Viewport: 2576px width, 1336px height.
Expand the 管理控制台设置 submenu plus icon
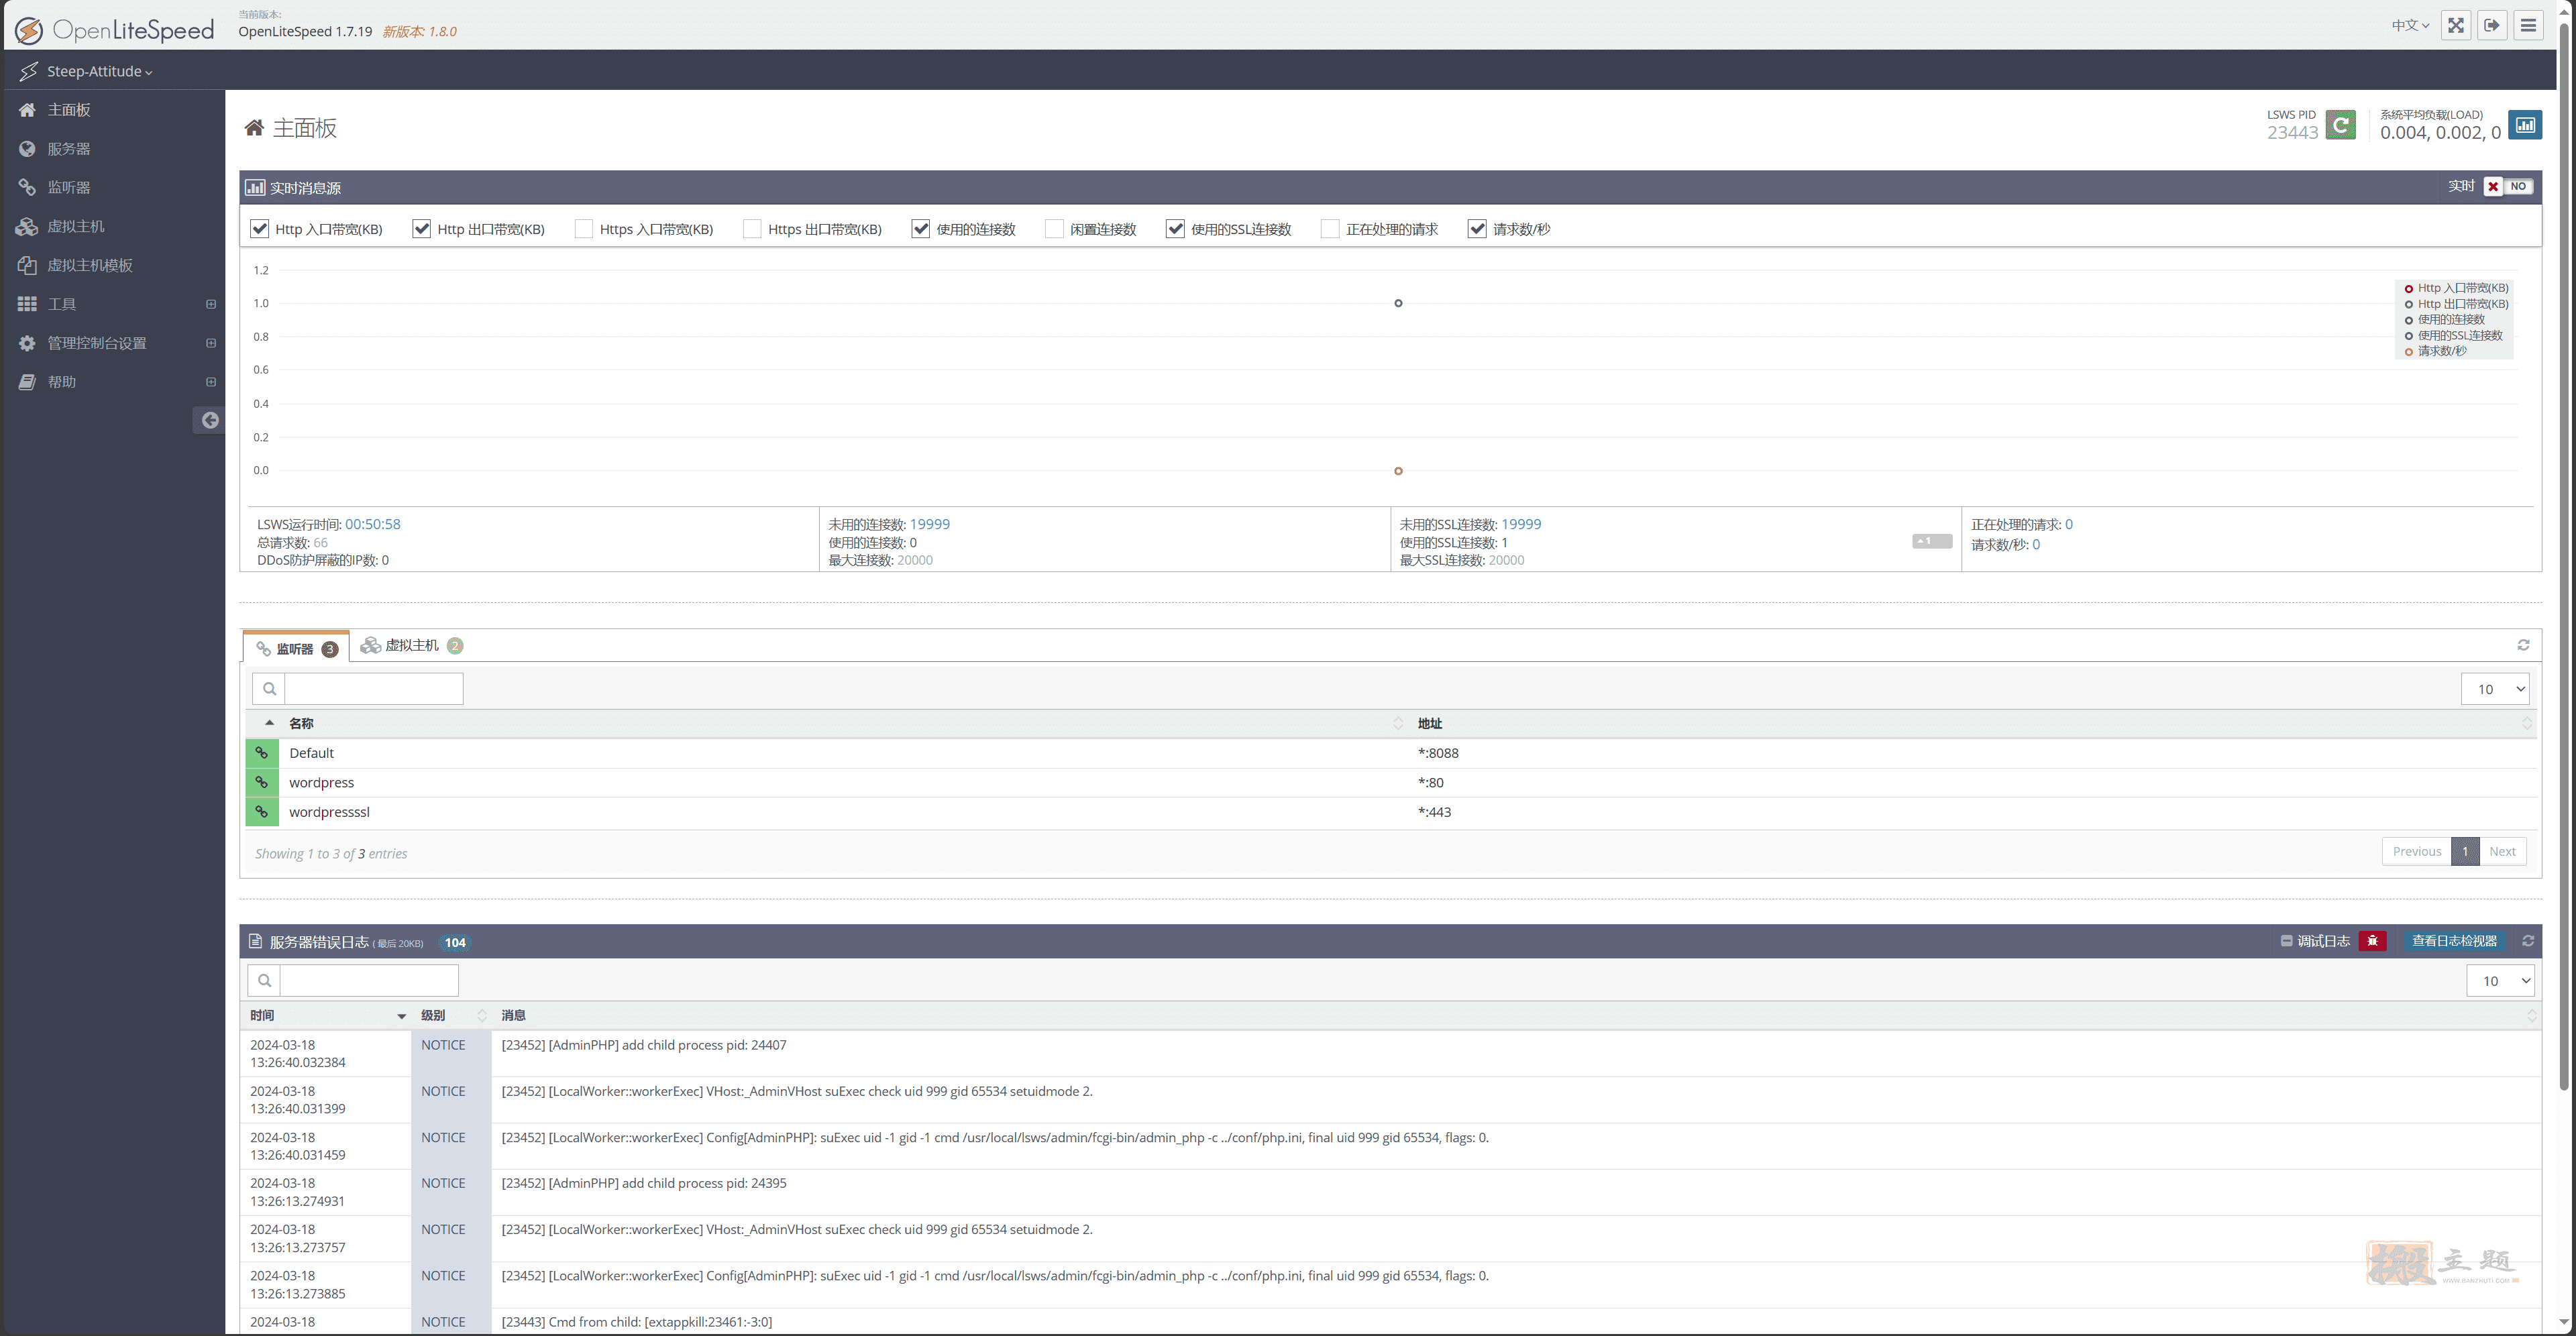click(x=211, y=343)
